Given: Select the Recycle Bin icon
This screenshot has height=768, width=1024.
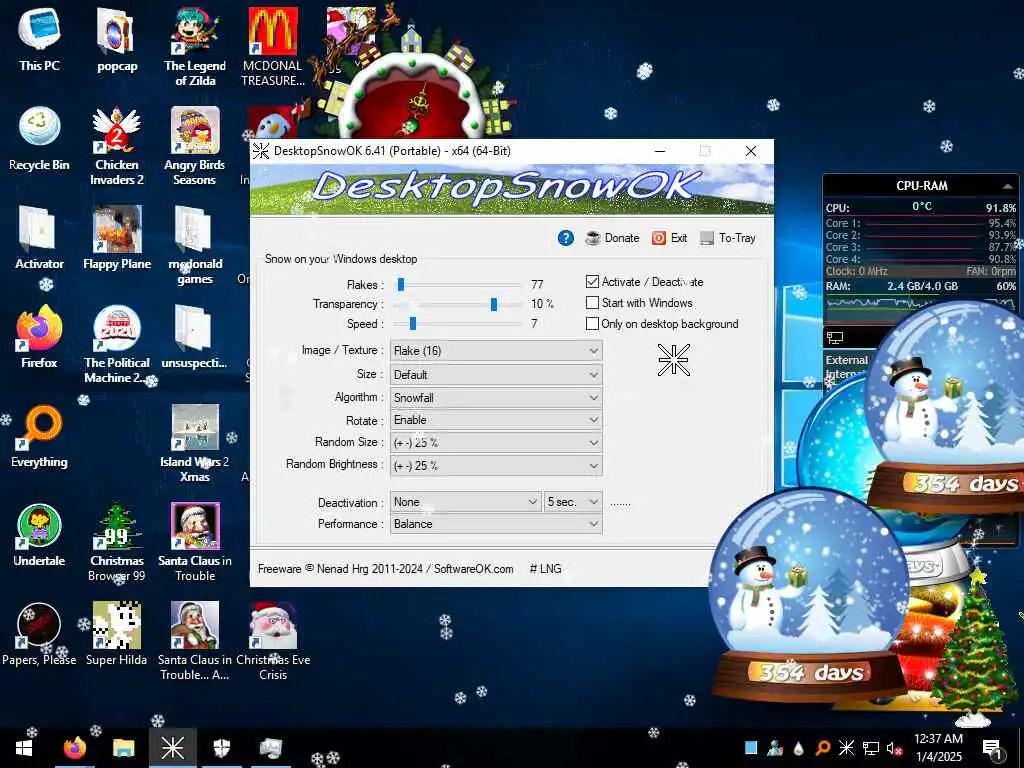Looking at the screenshot, I should [x=39, y=138].
